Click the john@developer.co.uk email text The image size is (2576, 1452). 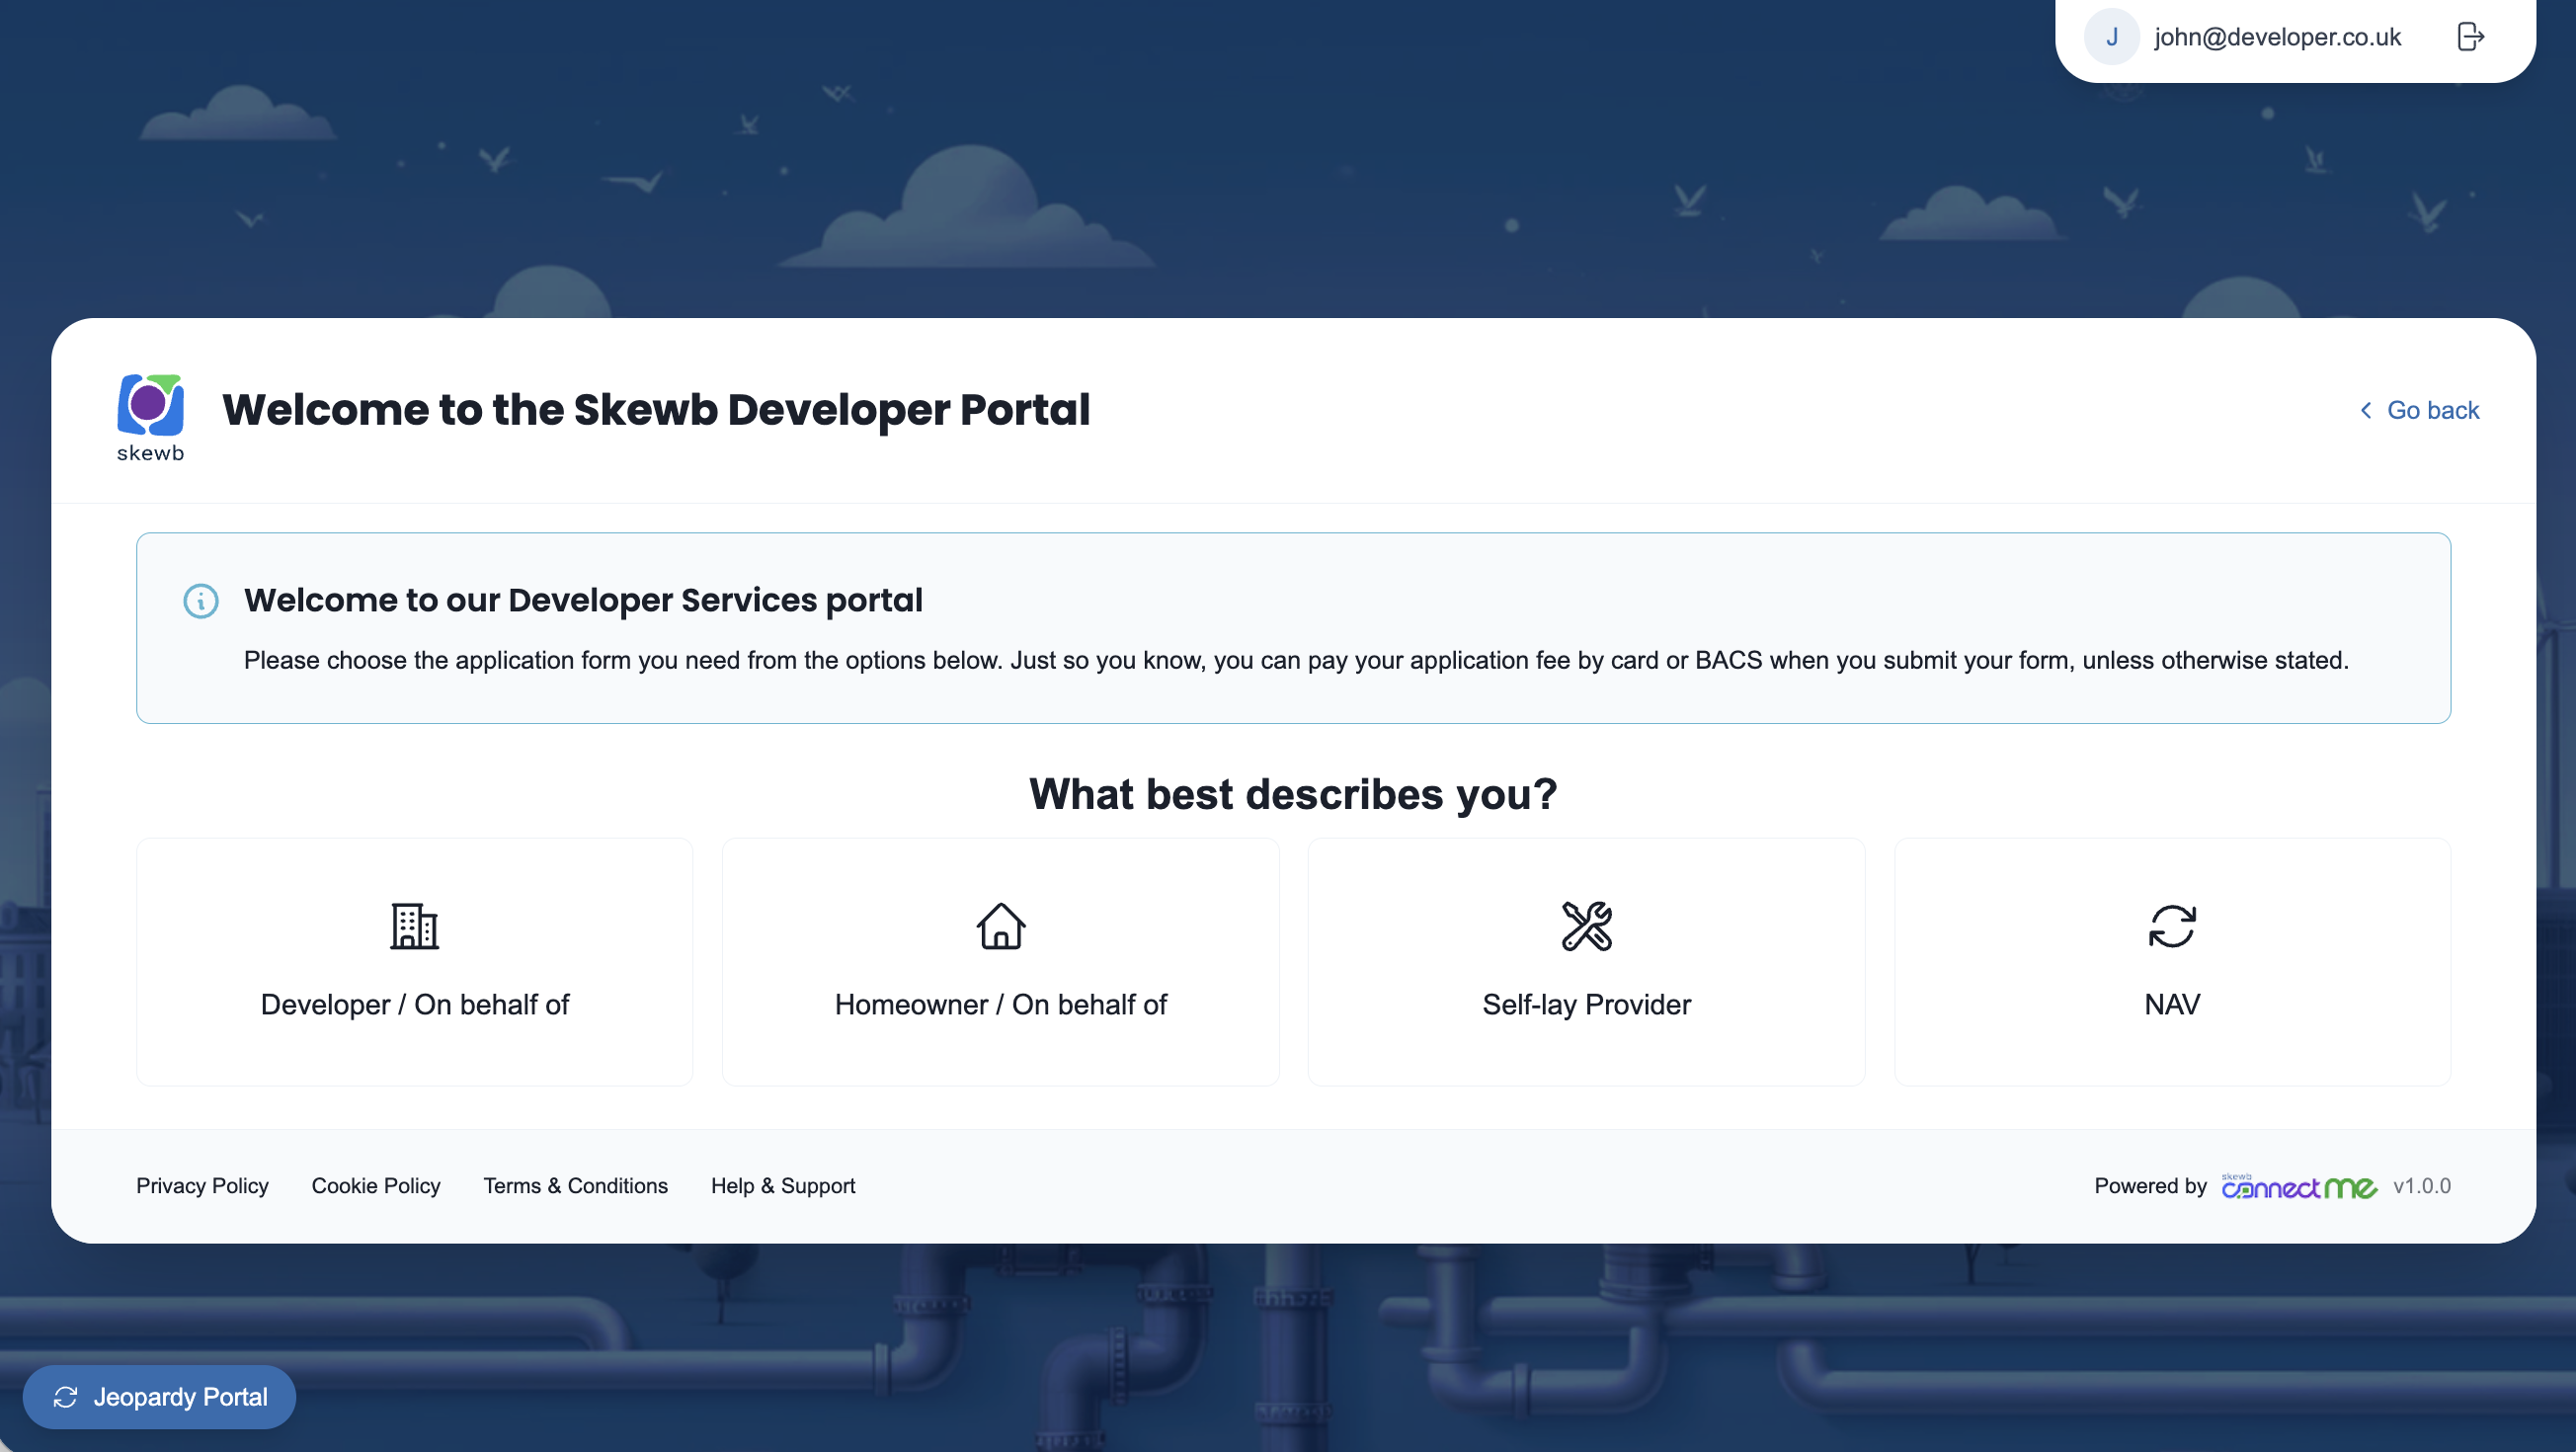pyautogui.click(x=2278, y=37)
